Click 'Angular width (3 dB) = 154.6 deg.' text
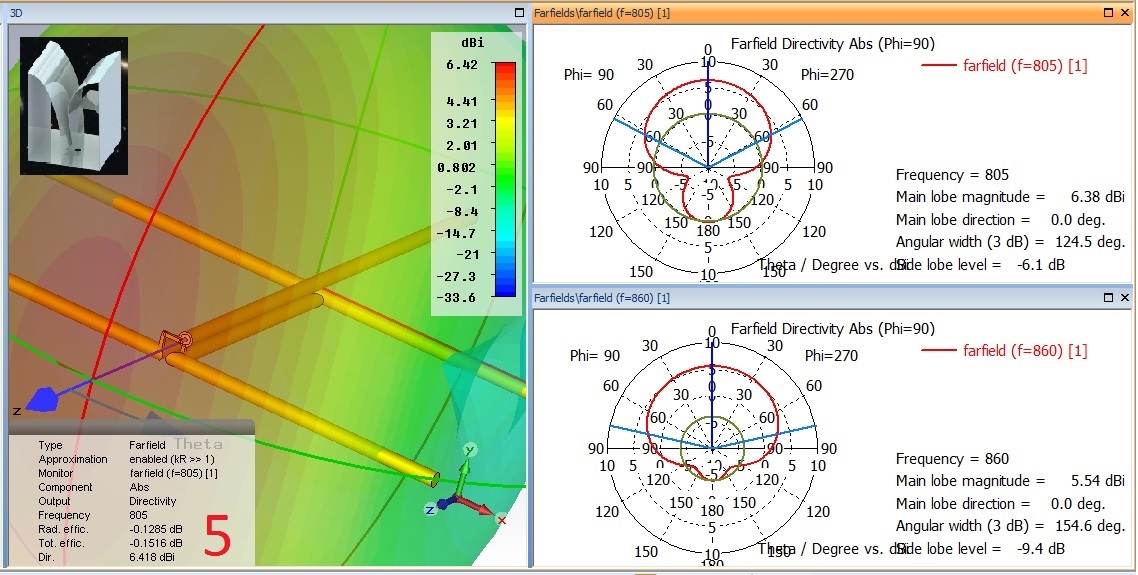Image resolution: width=1138 pixels, height=575 pixels. [1010, 526]
